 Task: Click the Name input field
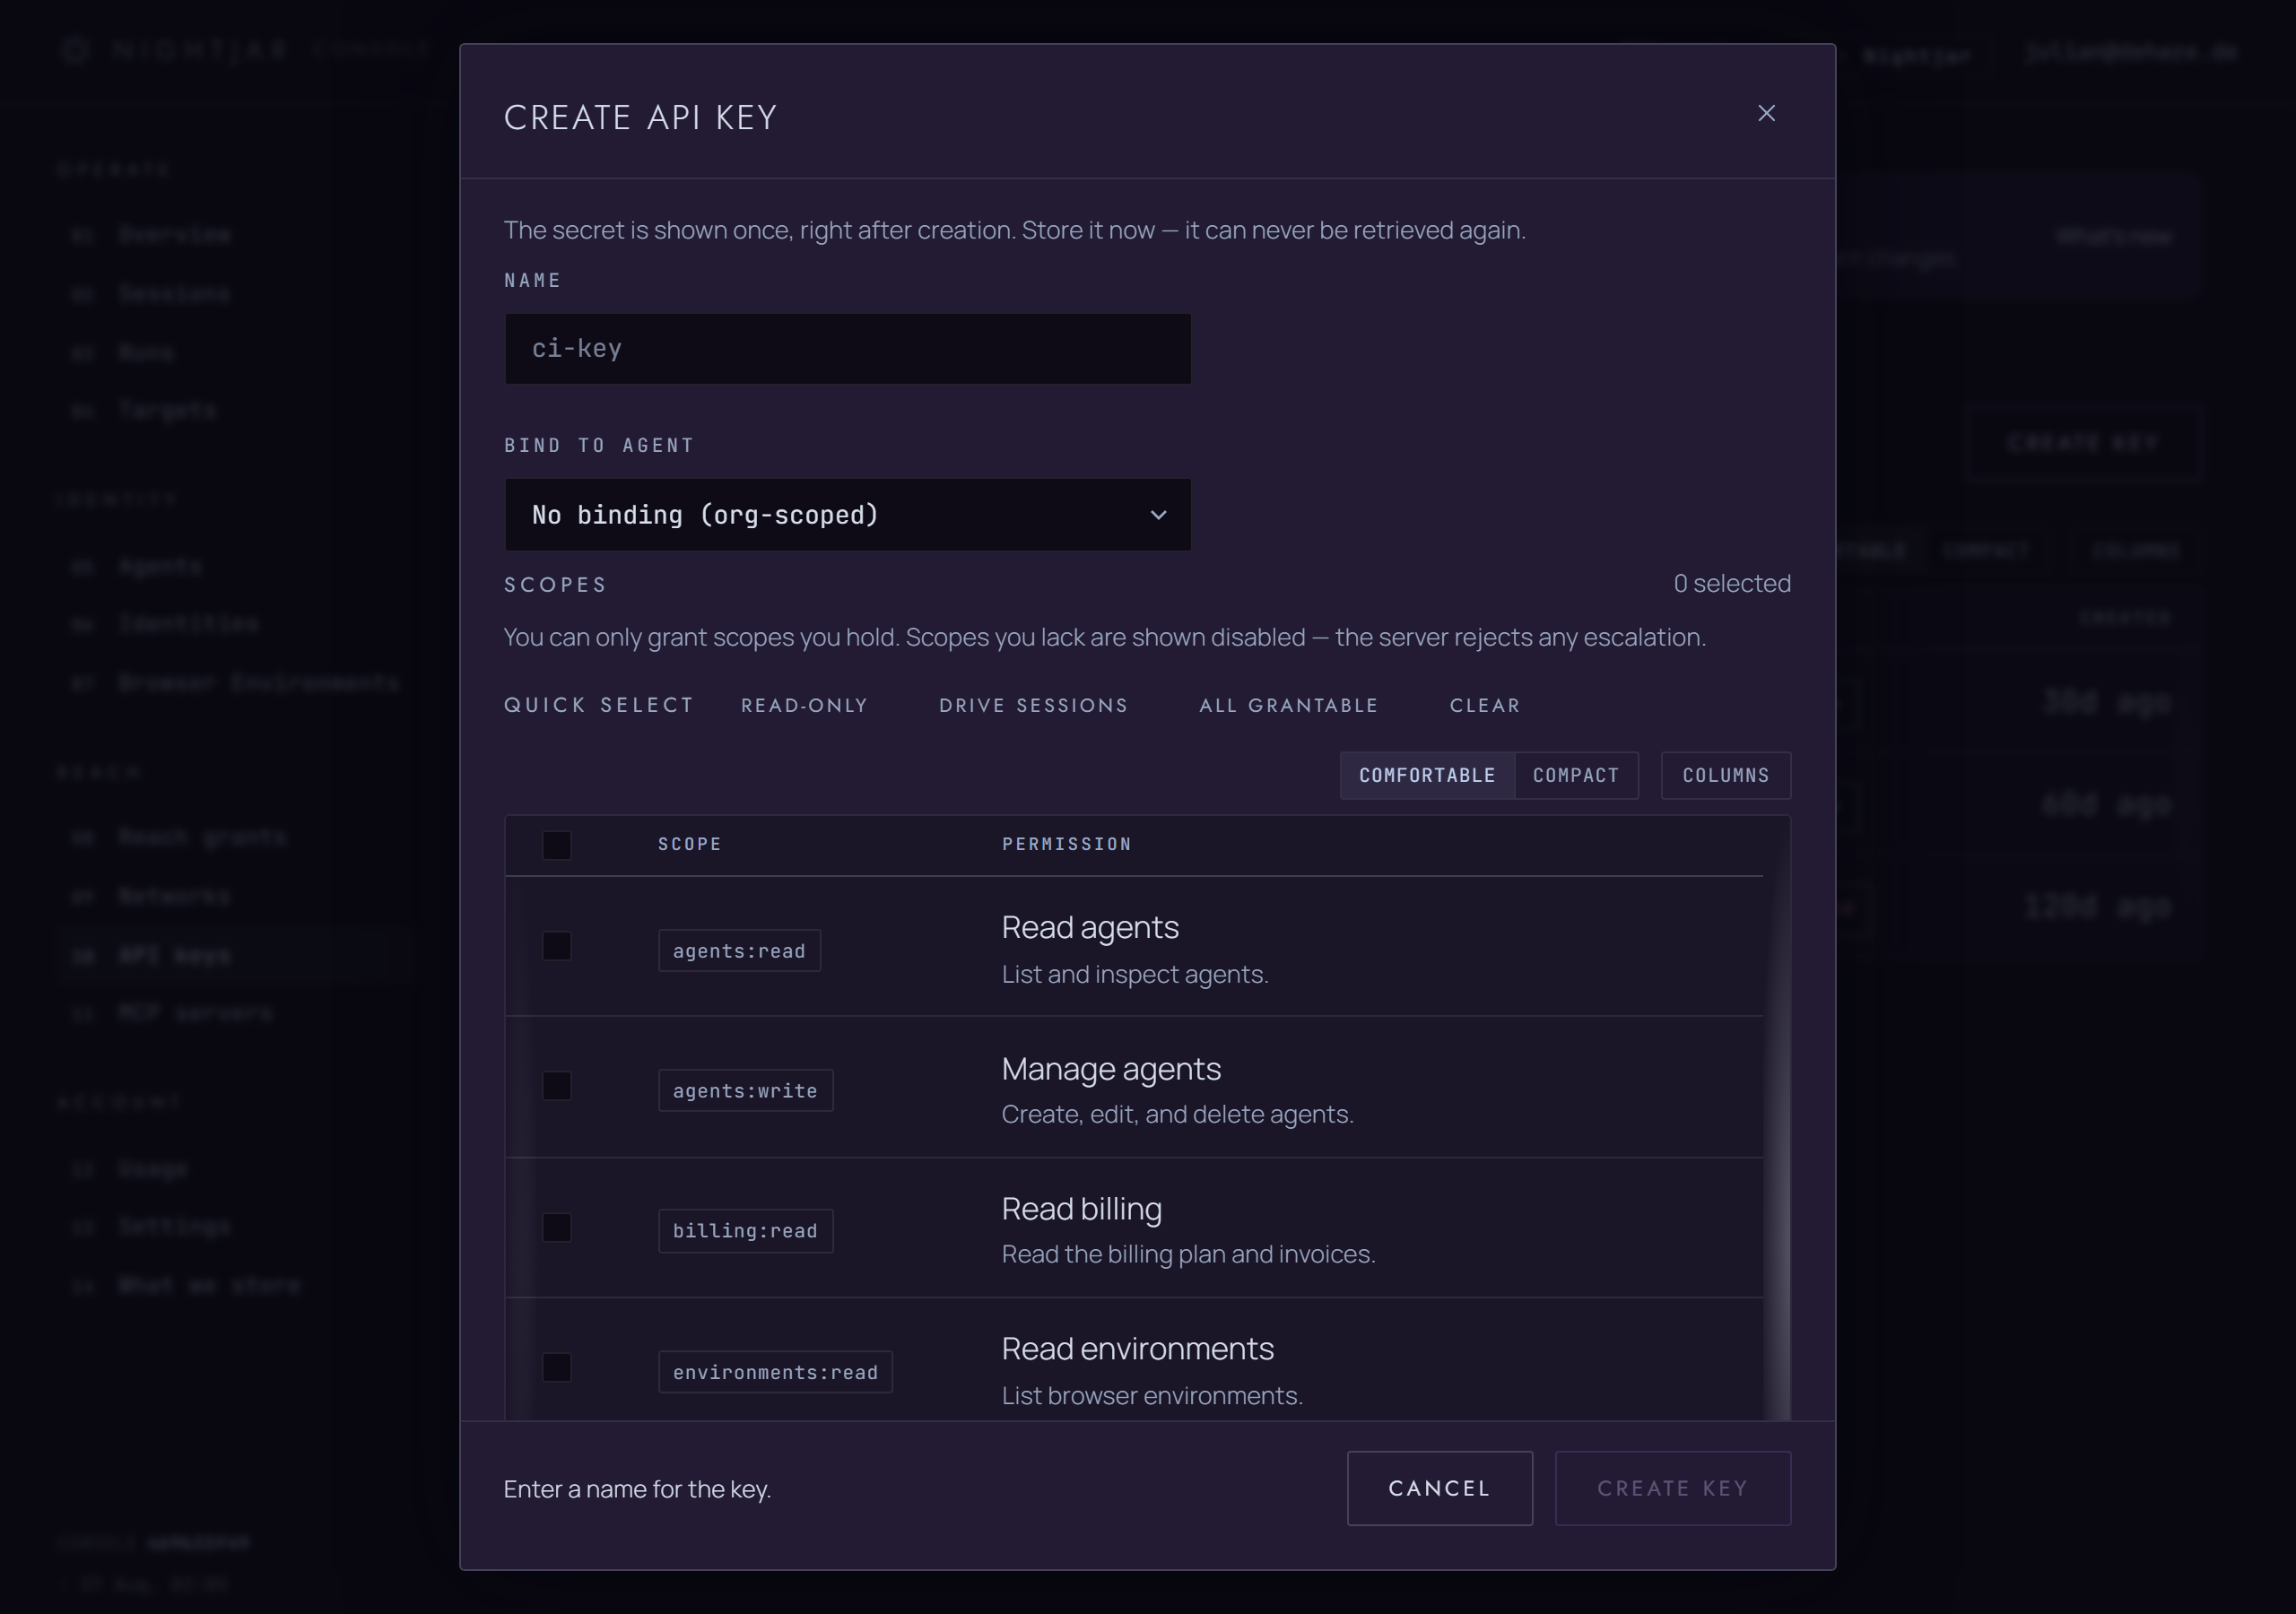(847, 349)
